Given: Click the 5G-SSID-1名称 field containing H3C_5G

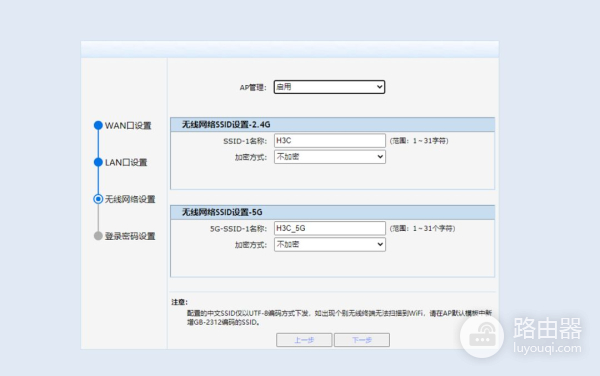Looking at the screenshot, I should coord(329,228).
